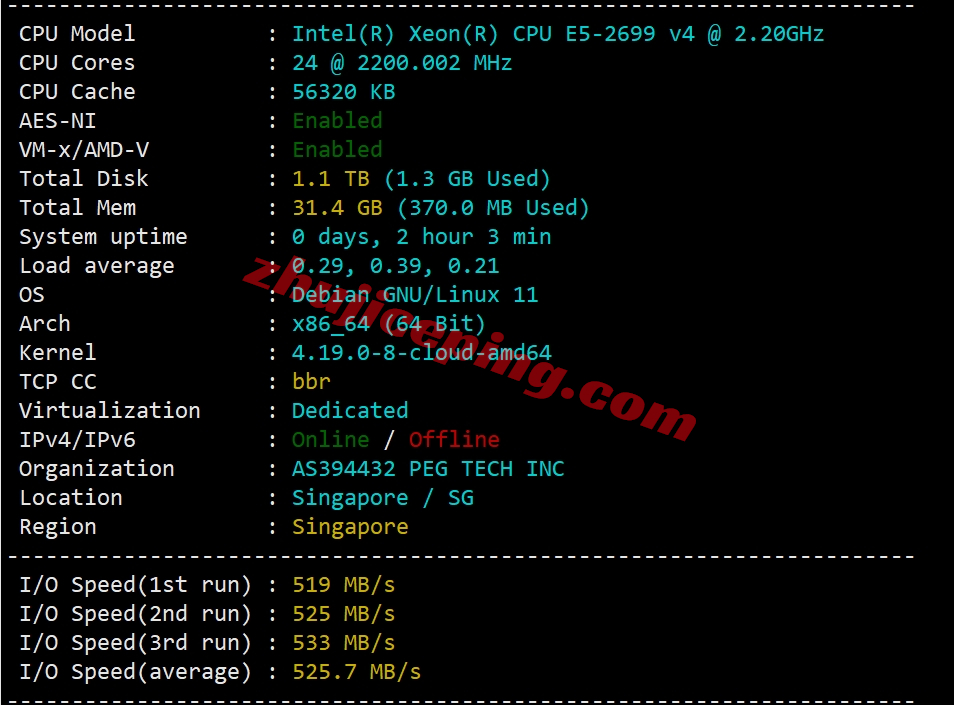Click the Load average numbers
Viewport: 954px width, 705px height.
pos(395,266)
